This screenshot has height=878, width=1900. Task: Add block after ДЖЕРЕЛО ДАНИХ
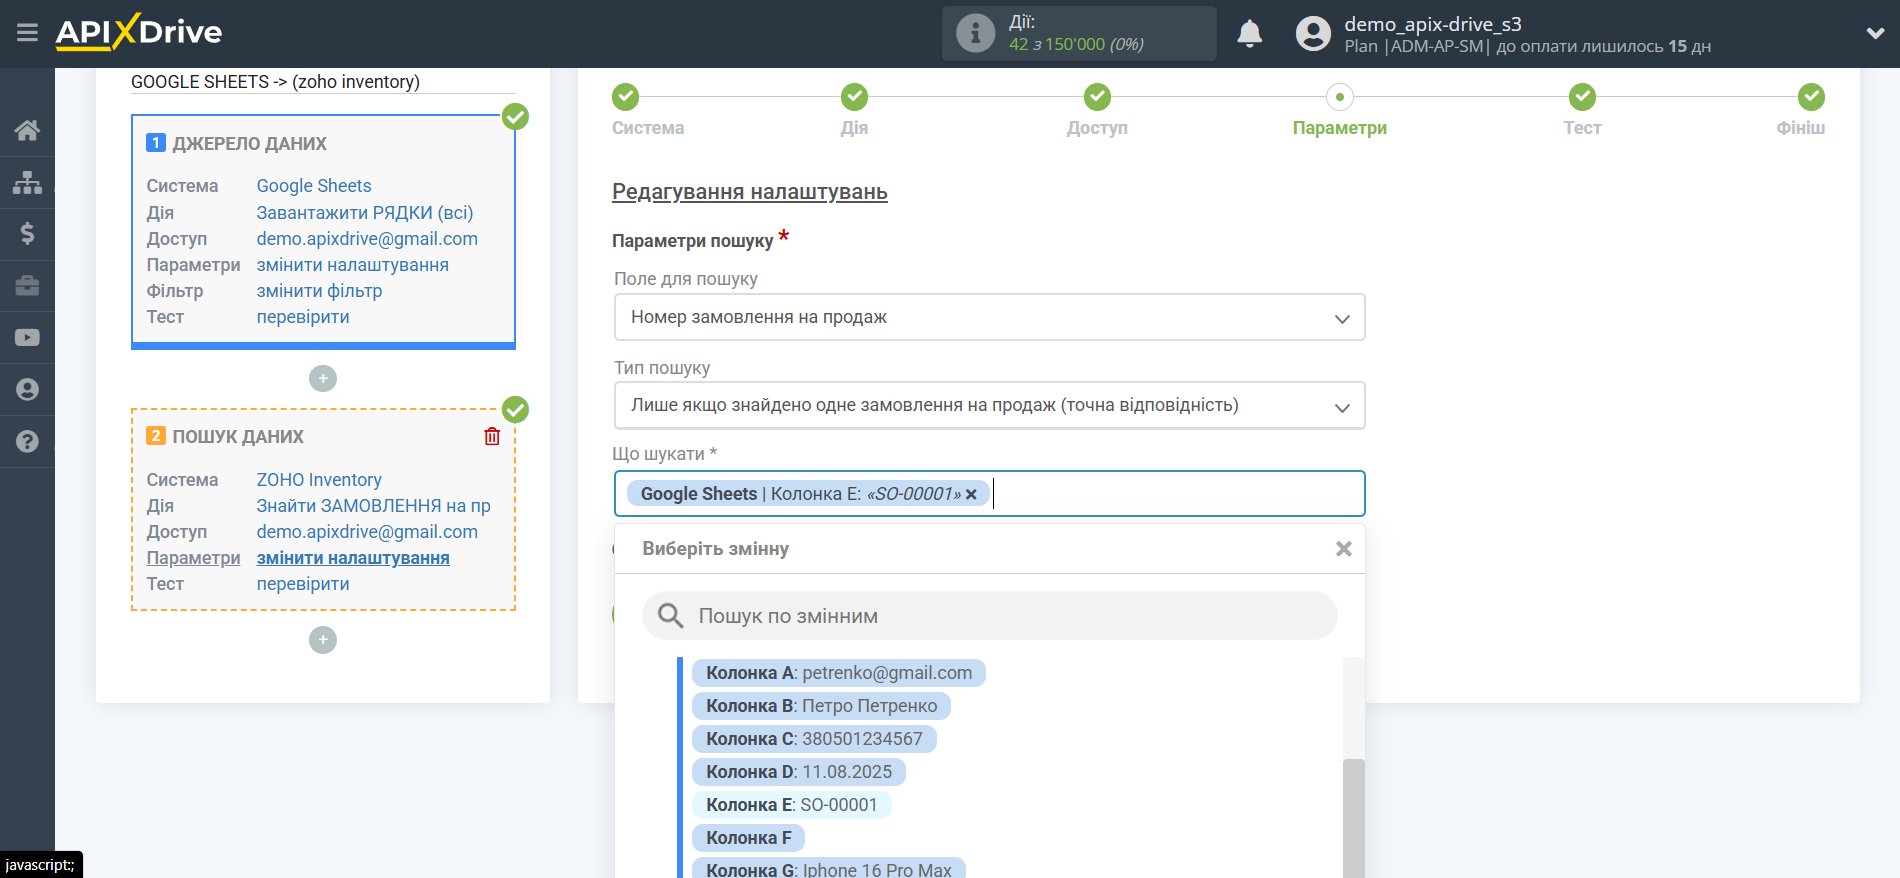point(323,378)
